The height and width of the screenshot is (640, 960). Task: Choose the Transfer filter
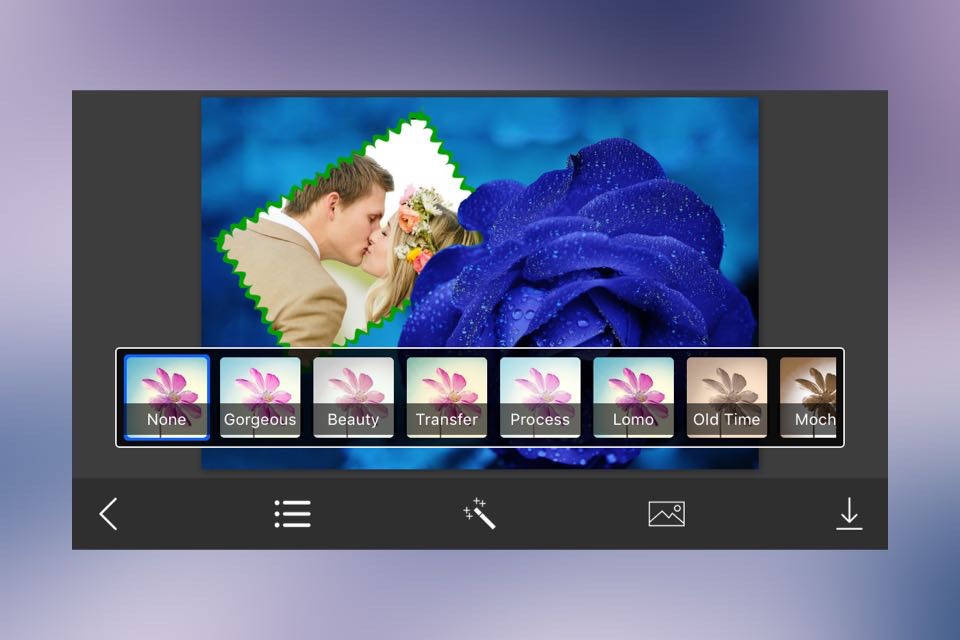[447, 397]
